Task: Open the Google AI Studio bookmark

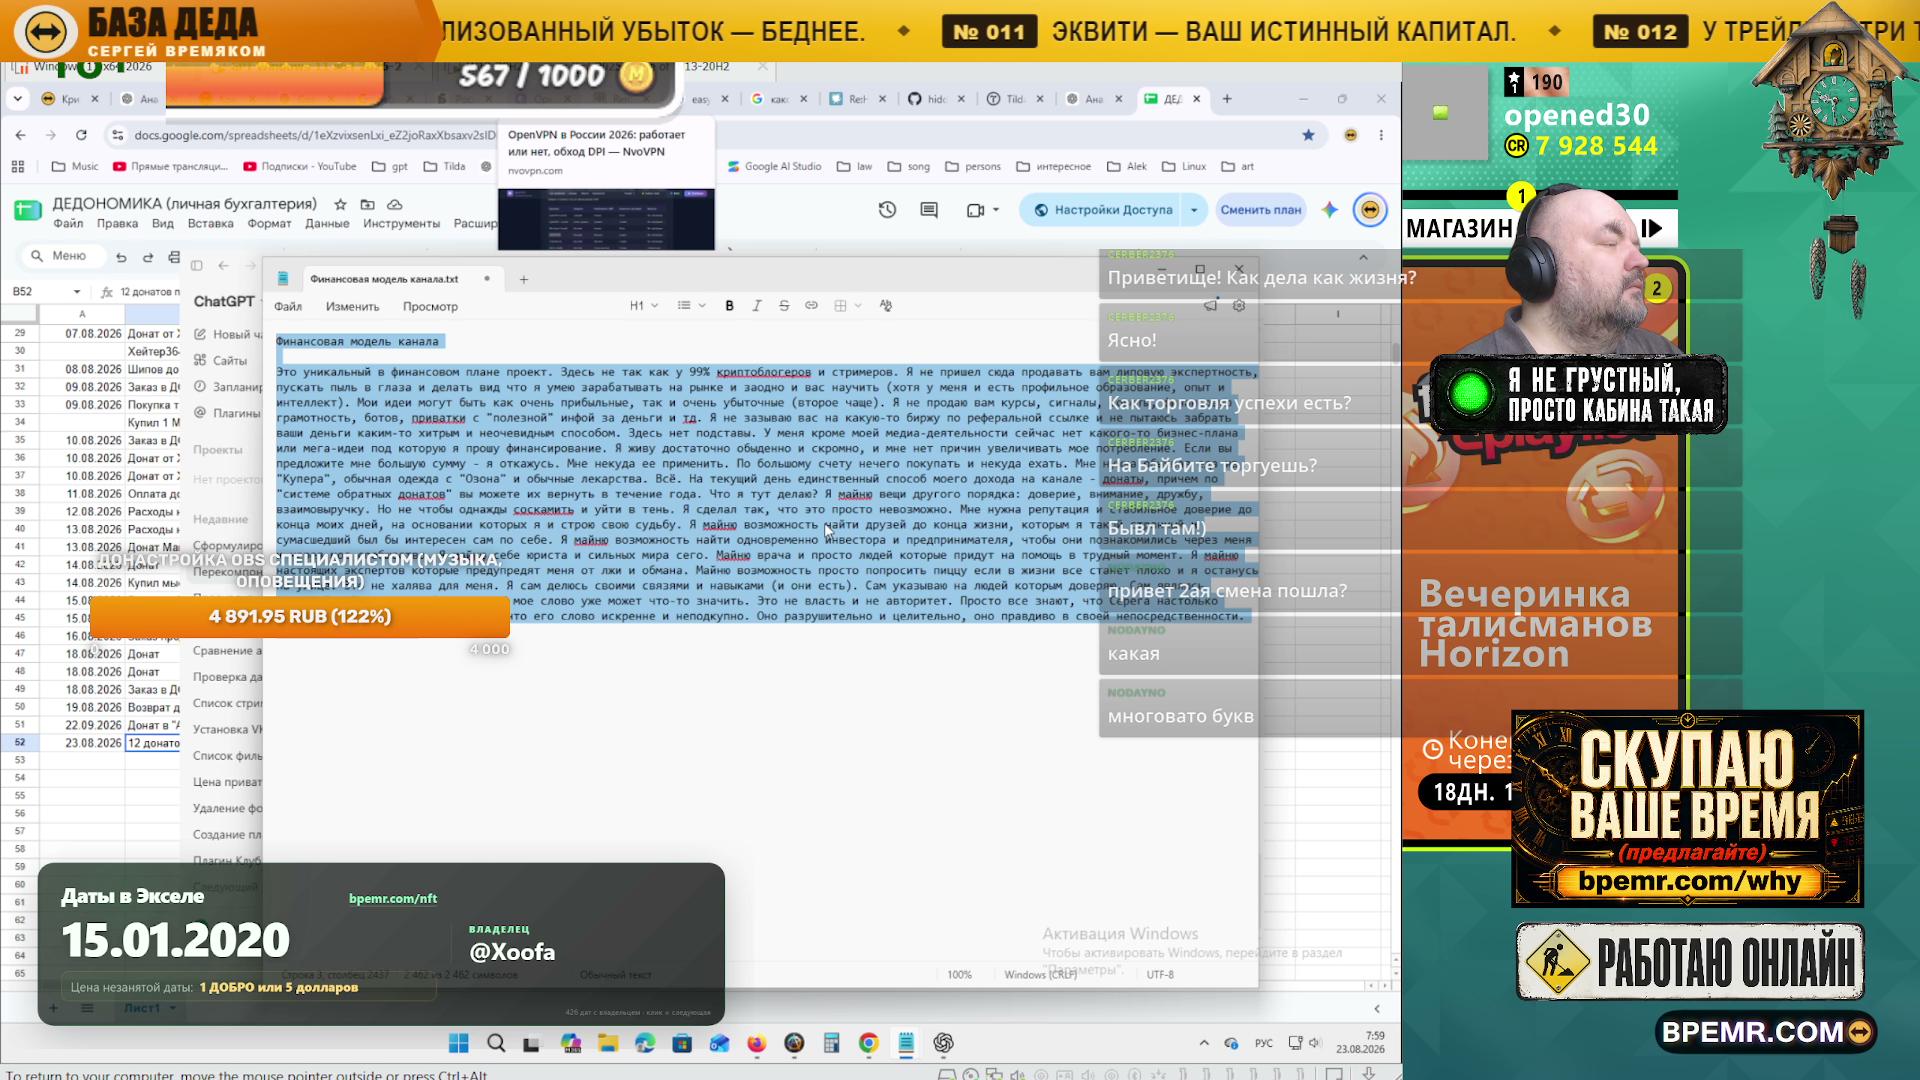Action: (774, 167)
